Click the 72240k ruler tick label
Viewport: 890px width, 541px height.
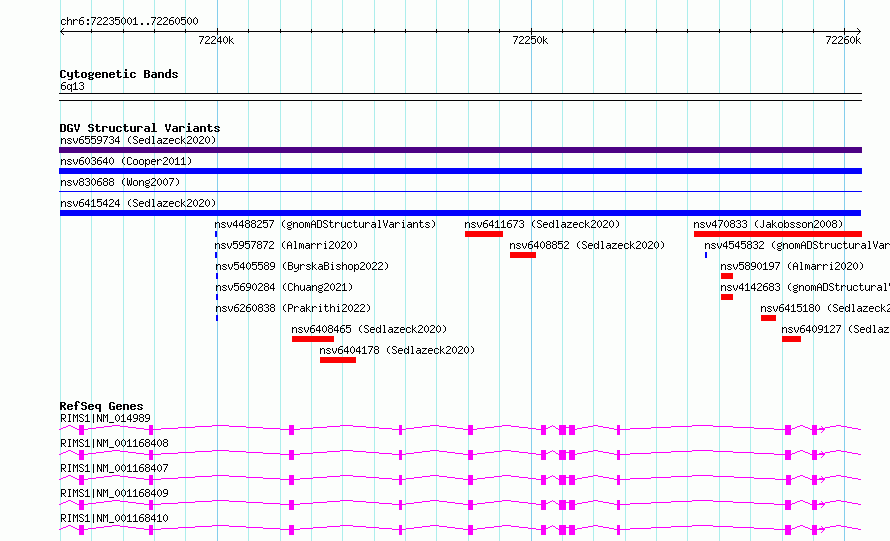[x=216, y=40]
